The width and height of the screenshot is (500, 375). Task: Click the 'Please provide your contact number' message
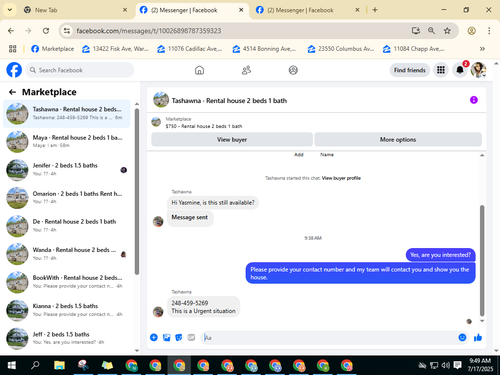(360, 273)
